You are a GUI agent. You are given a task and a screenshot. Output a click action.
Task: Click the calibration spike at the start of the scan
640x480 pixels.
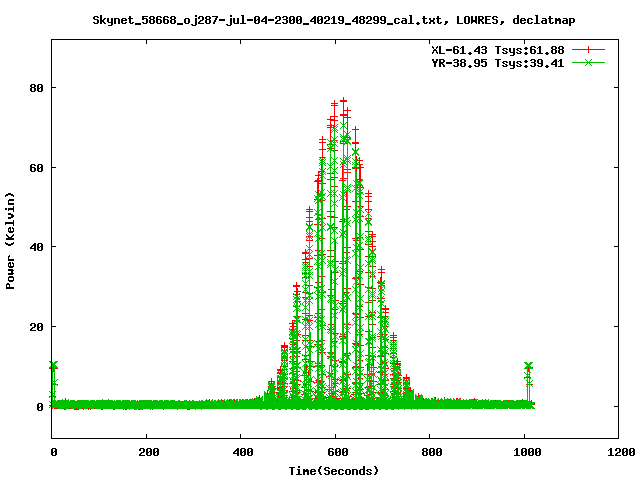coord(53,380)
